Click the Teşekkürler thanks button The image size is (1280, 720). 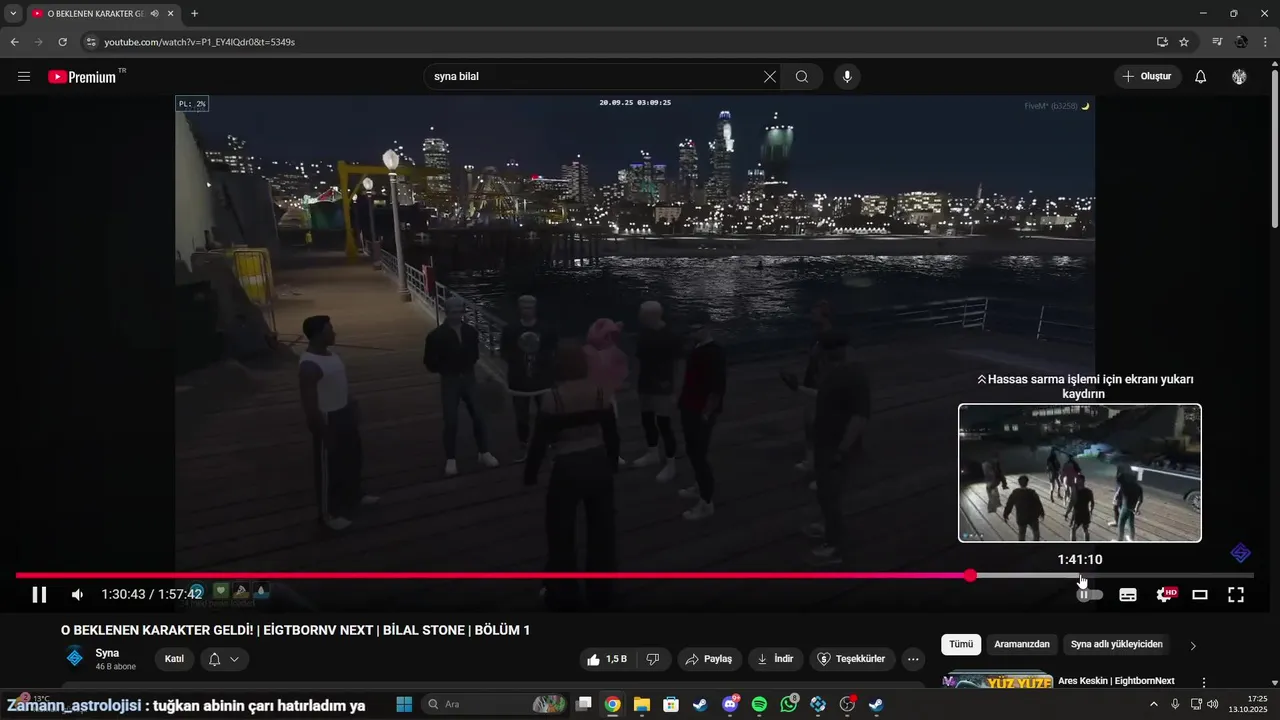[852, 659]
